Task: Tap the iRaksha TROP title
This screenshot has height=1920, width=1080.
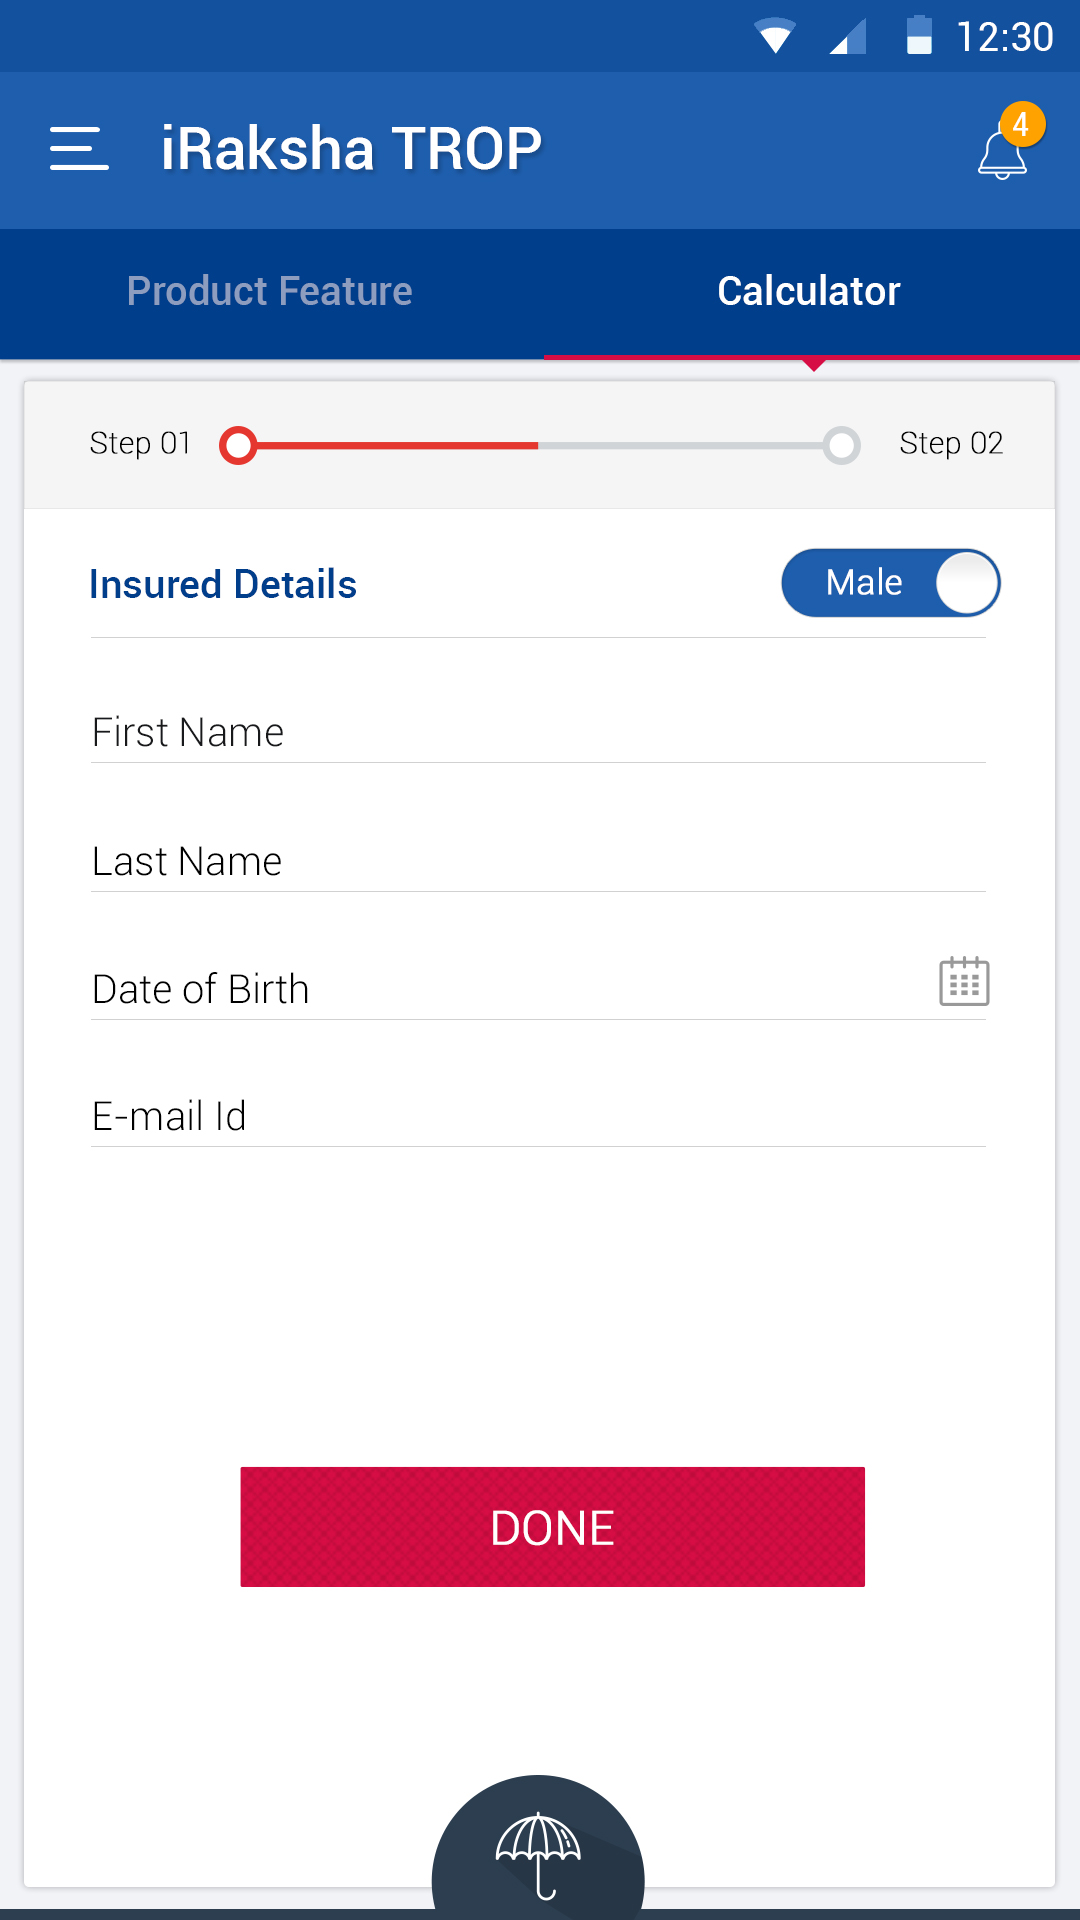Action: (351, 149)
